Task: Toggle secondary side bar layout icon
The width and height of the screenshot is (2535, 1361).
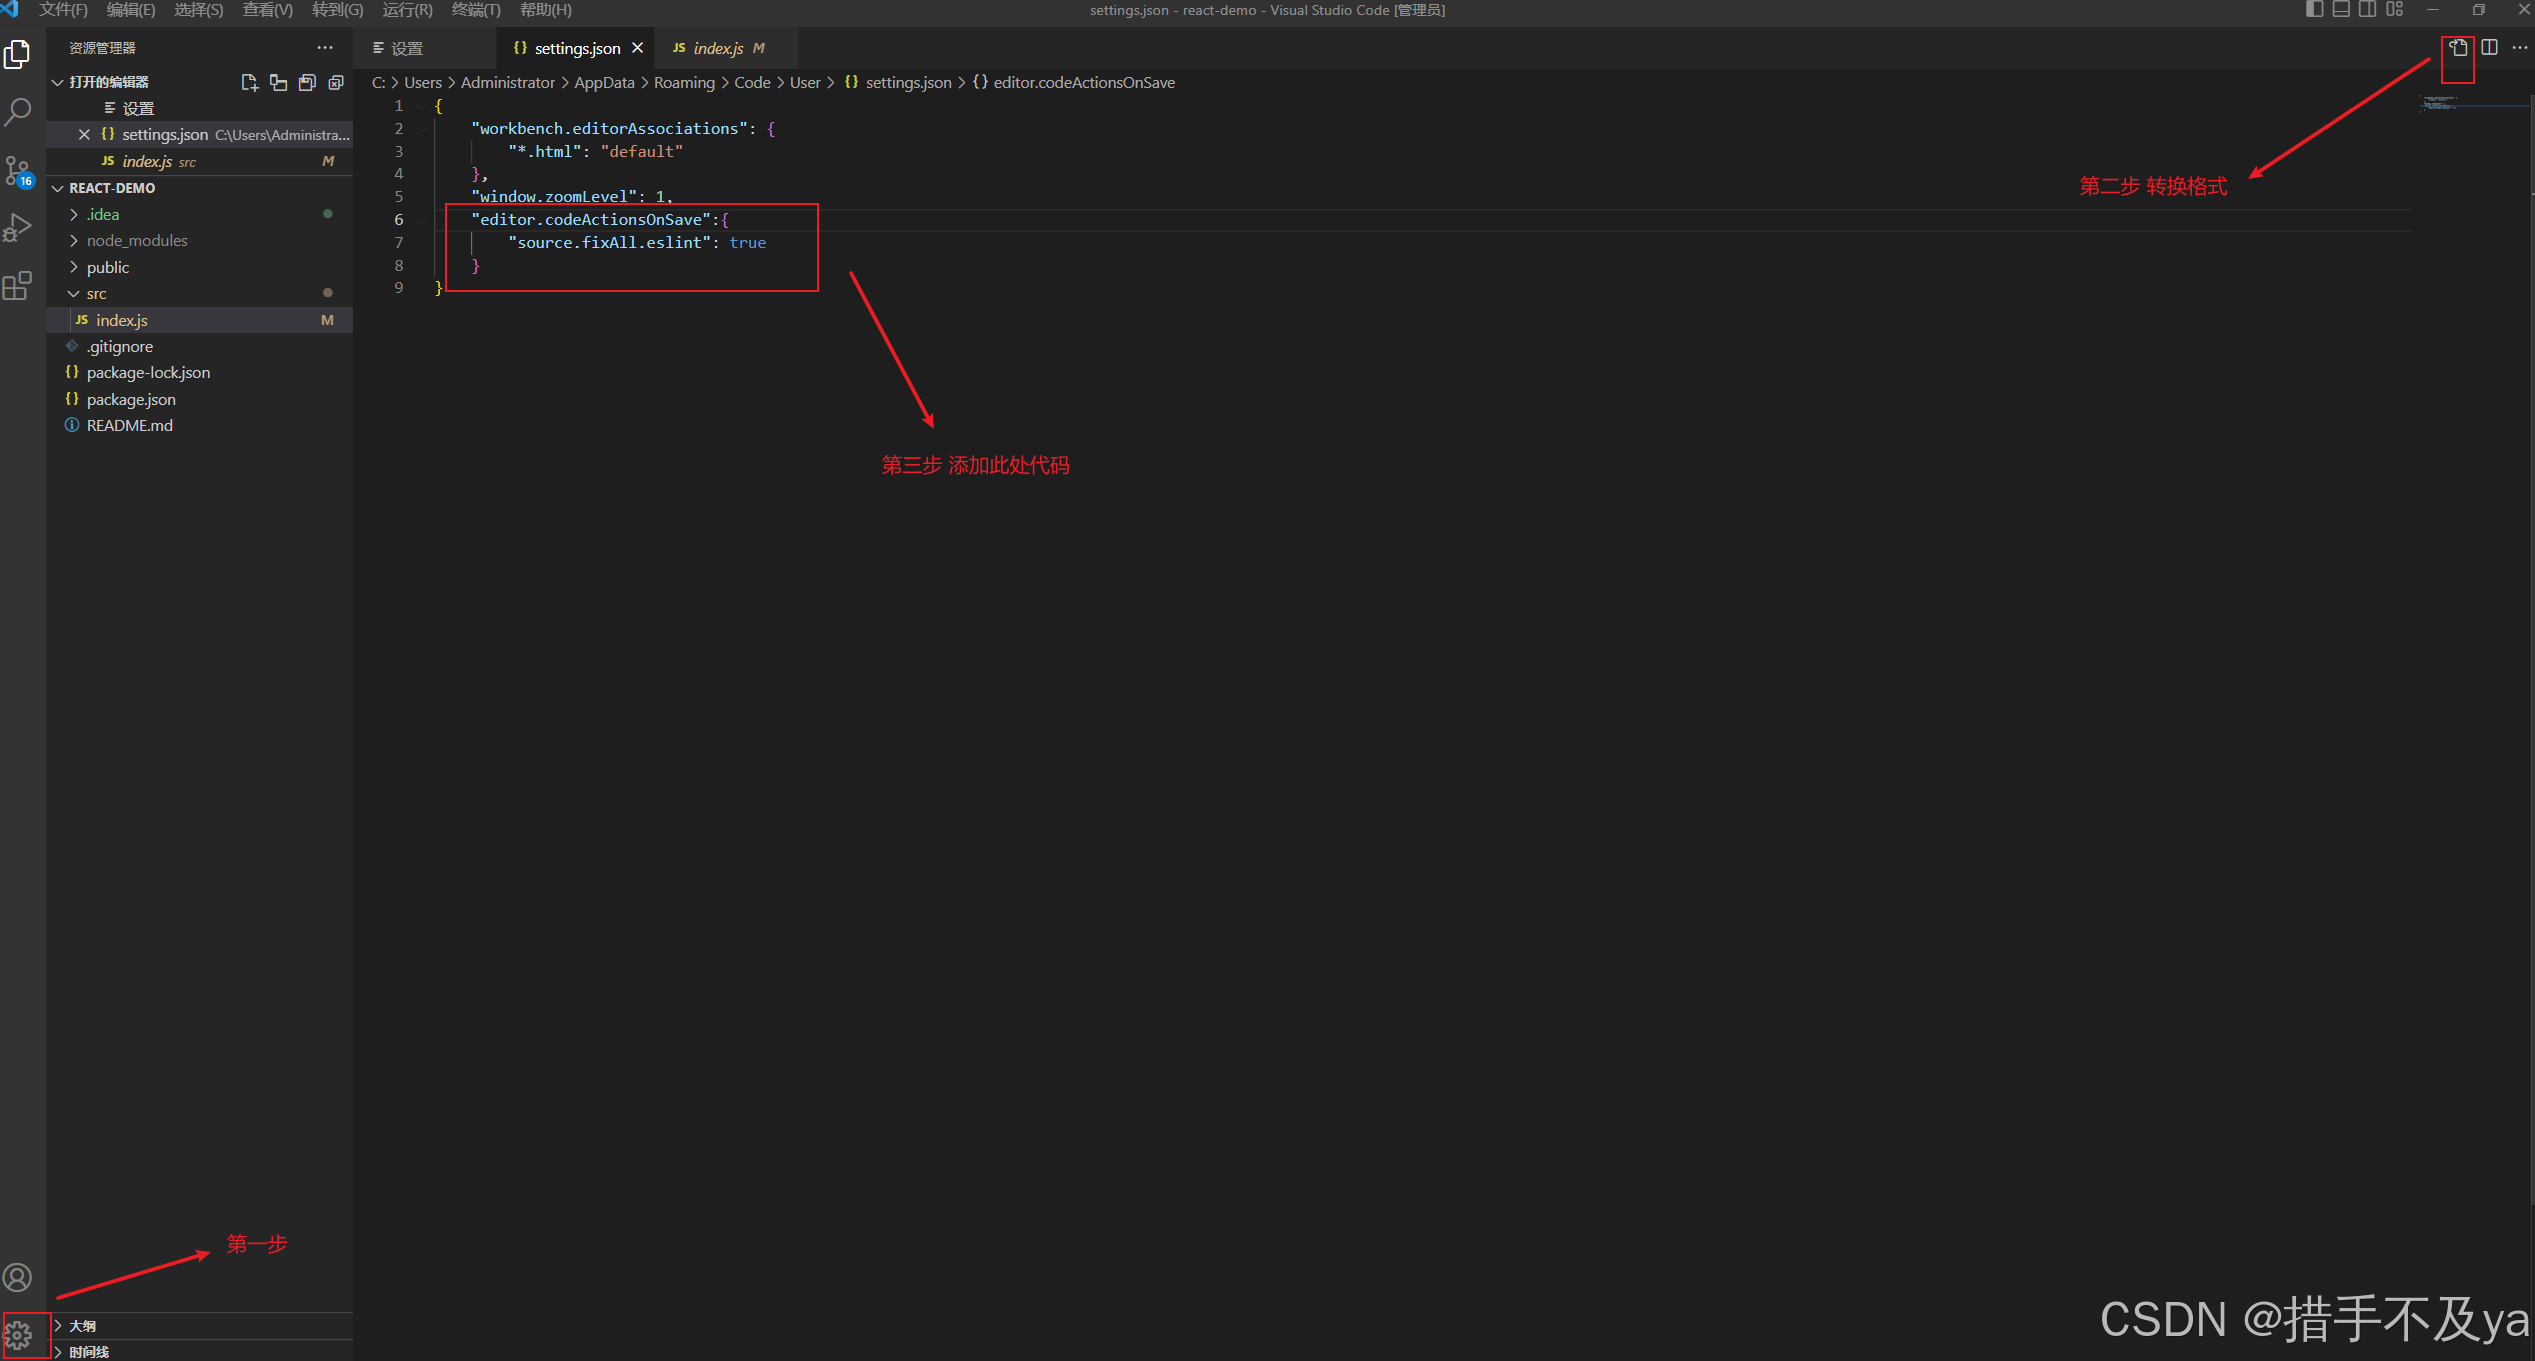Action: coord(2368,10)
